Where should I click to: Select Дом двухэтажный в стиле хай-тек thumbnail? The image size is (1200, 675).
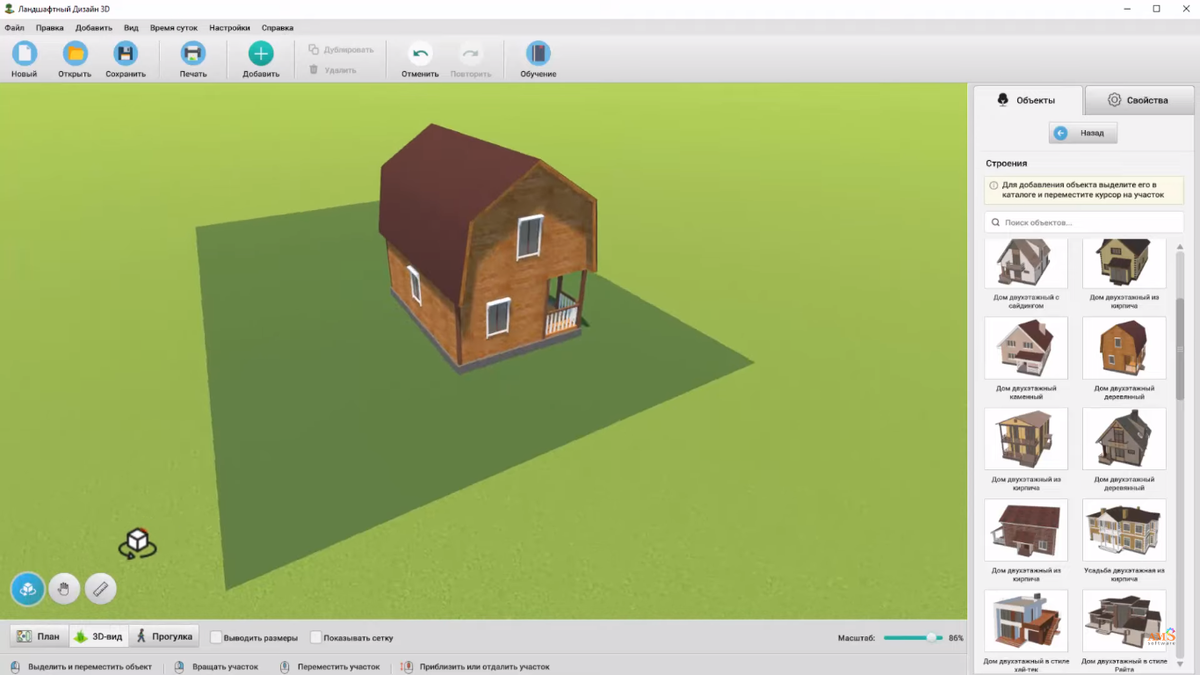click(x=1026, y=621)
